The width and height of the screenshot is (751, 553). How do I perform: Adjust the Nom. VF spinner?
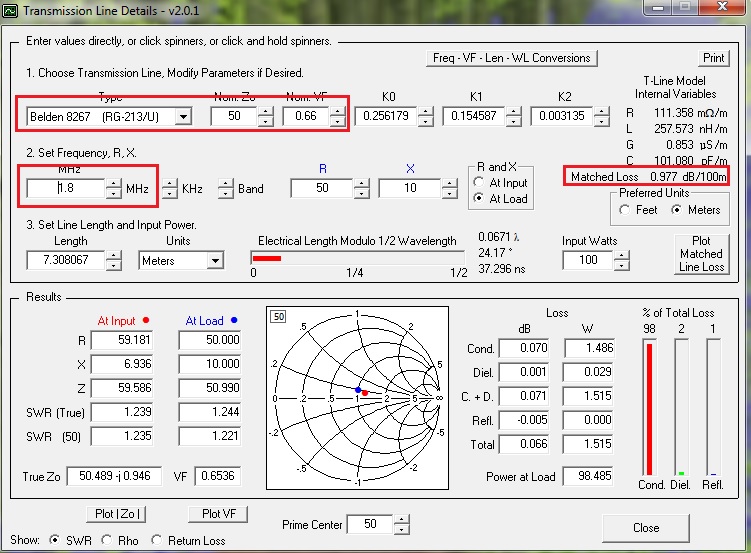(338, 116)
